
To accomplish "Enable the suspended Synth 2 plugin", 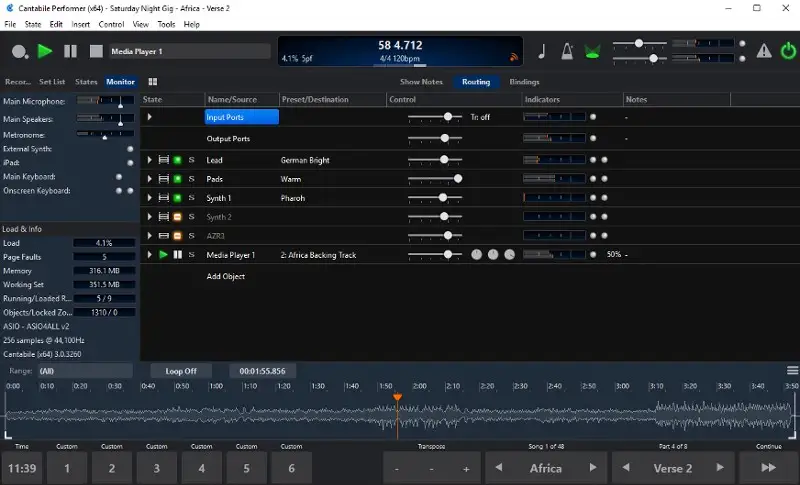I will point(177,217).
